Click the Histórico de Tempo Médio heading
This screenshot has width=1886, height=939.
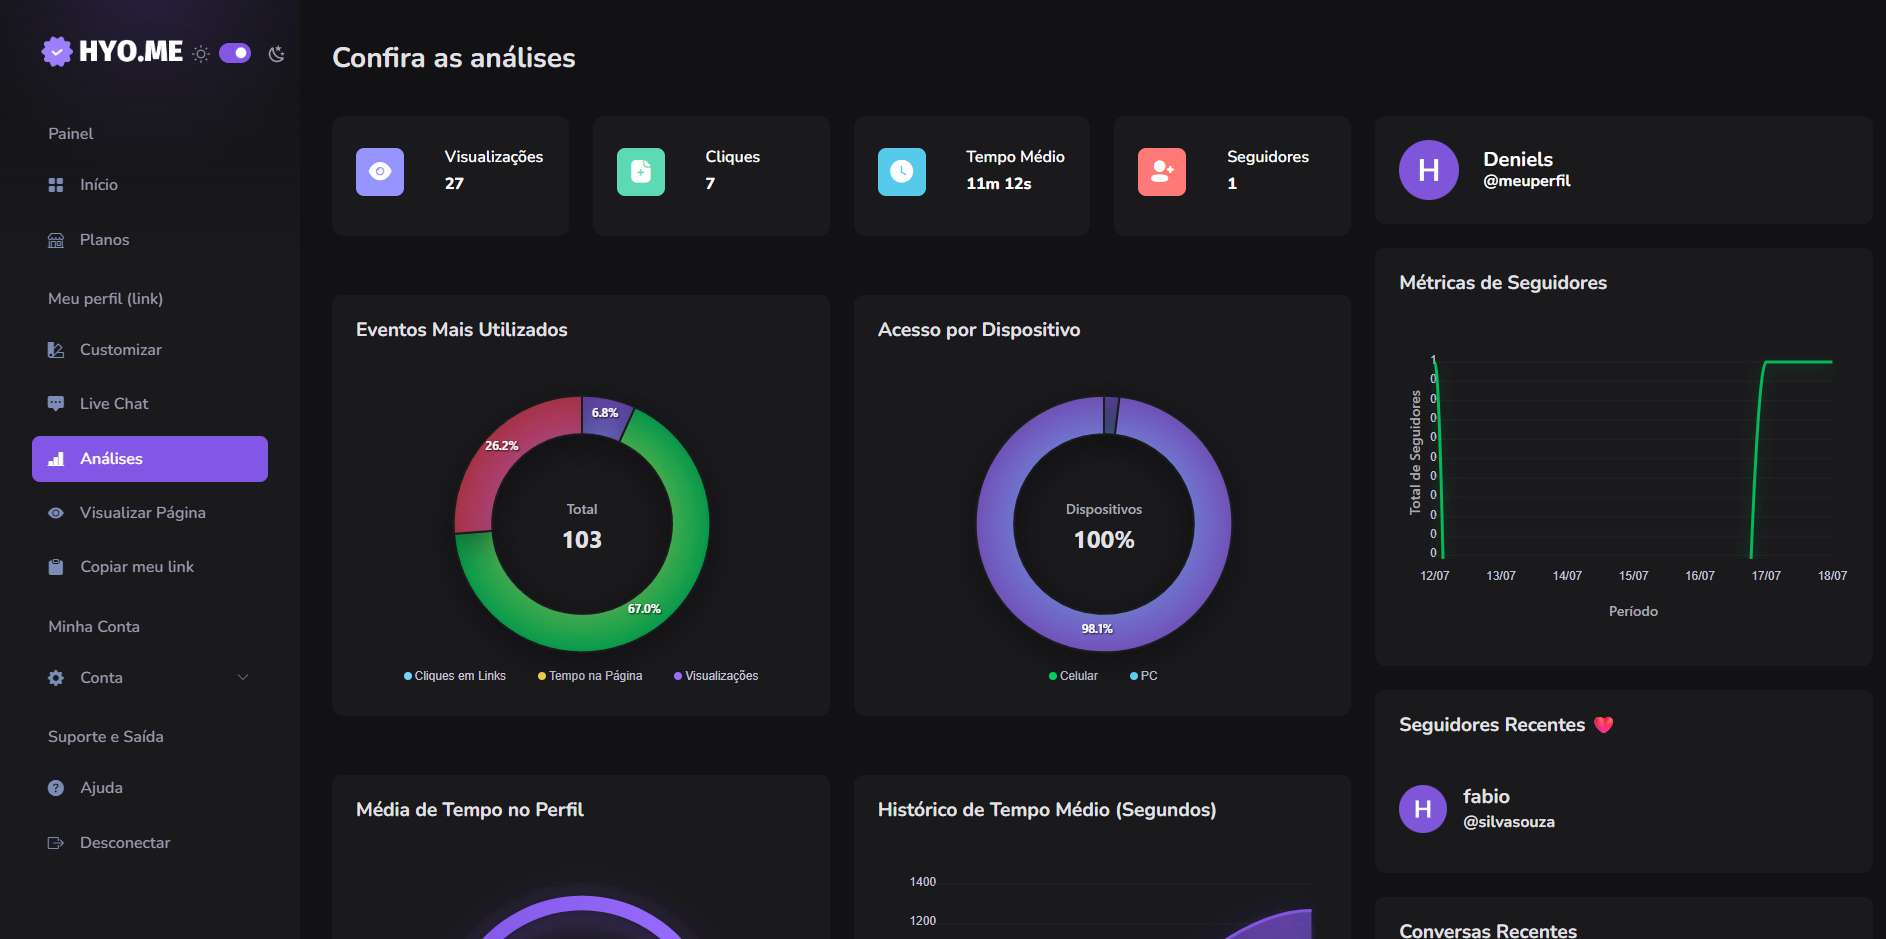click(x=1047, y=810)
